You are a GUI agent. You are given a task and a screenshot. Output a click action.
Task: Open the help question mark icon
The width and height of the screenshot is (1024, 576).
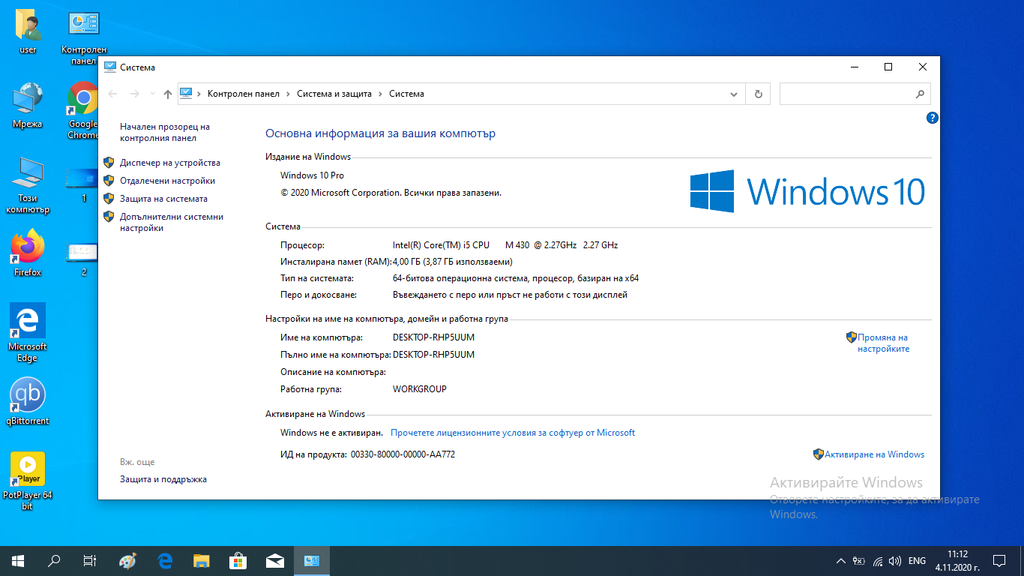click(932, 118)
